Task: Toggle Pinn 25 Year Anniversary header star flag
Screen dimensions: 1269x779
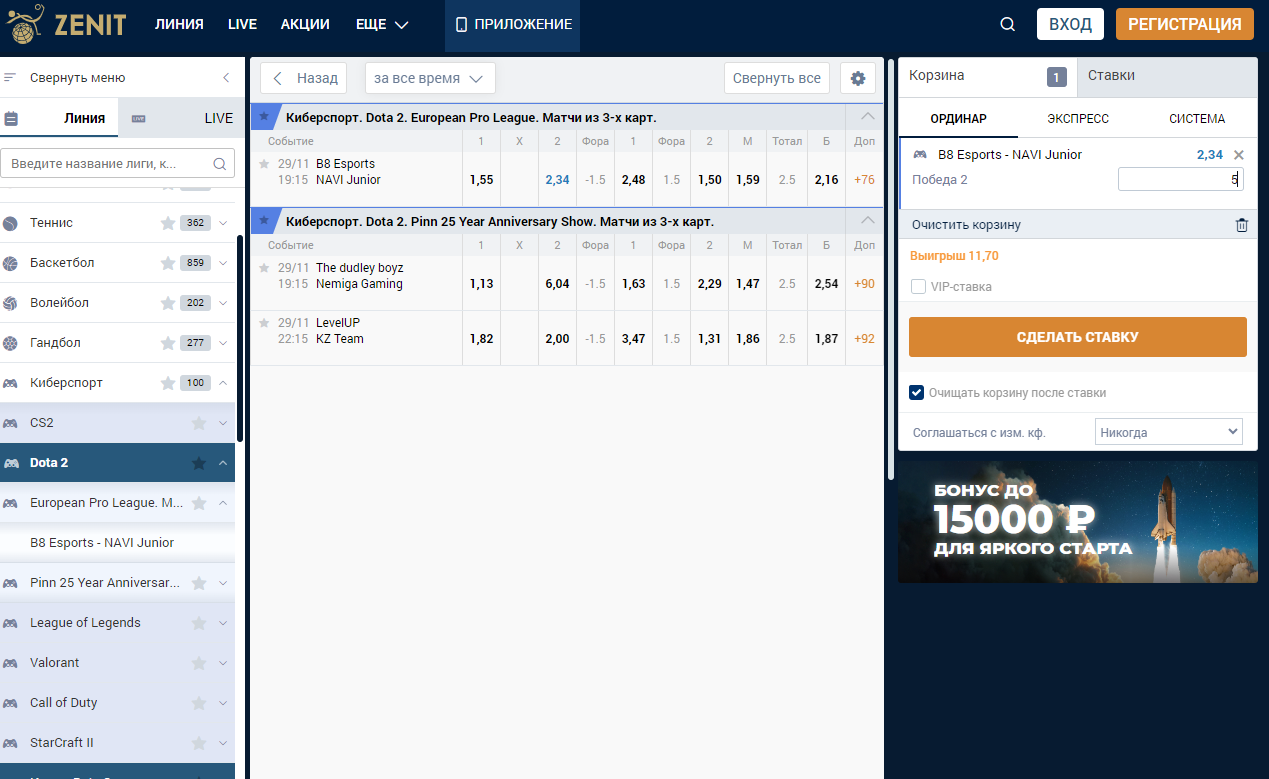Action: (263, 221)
